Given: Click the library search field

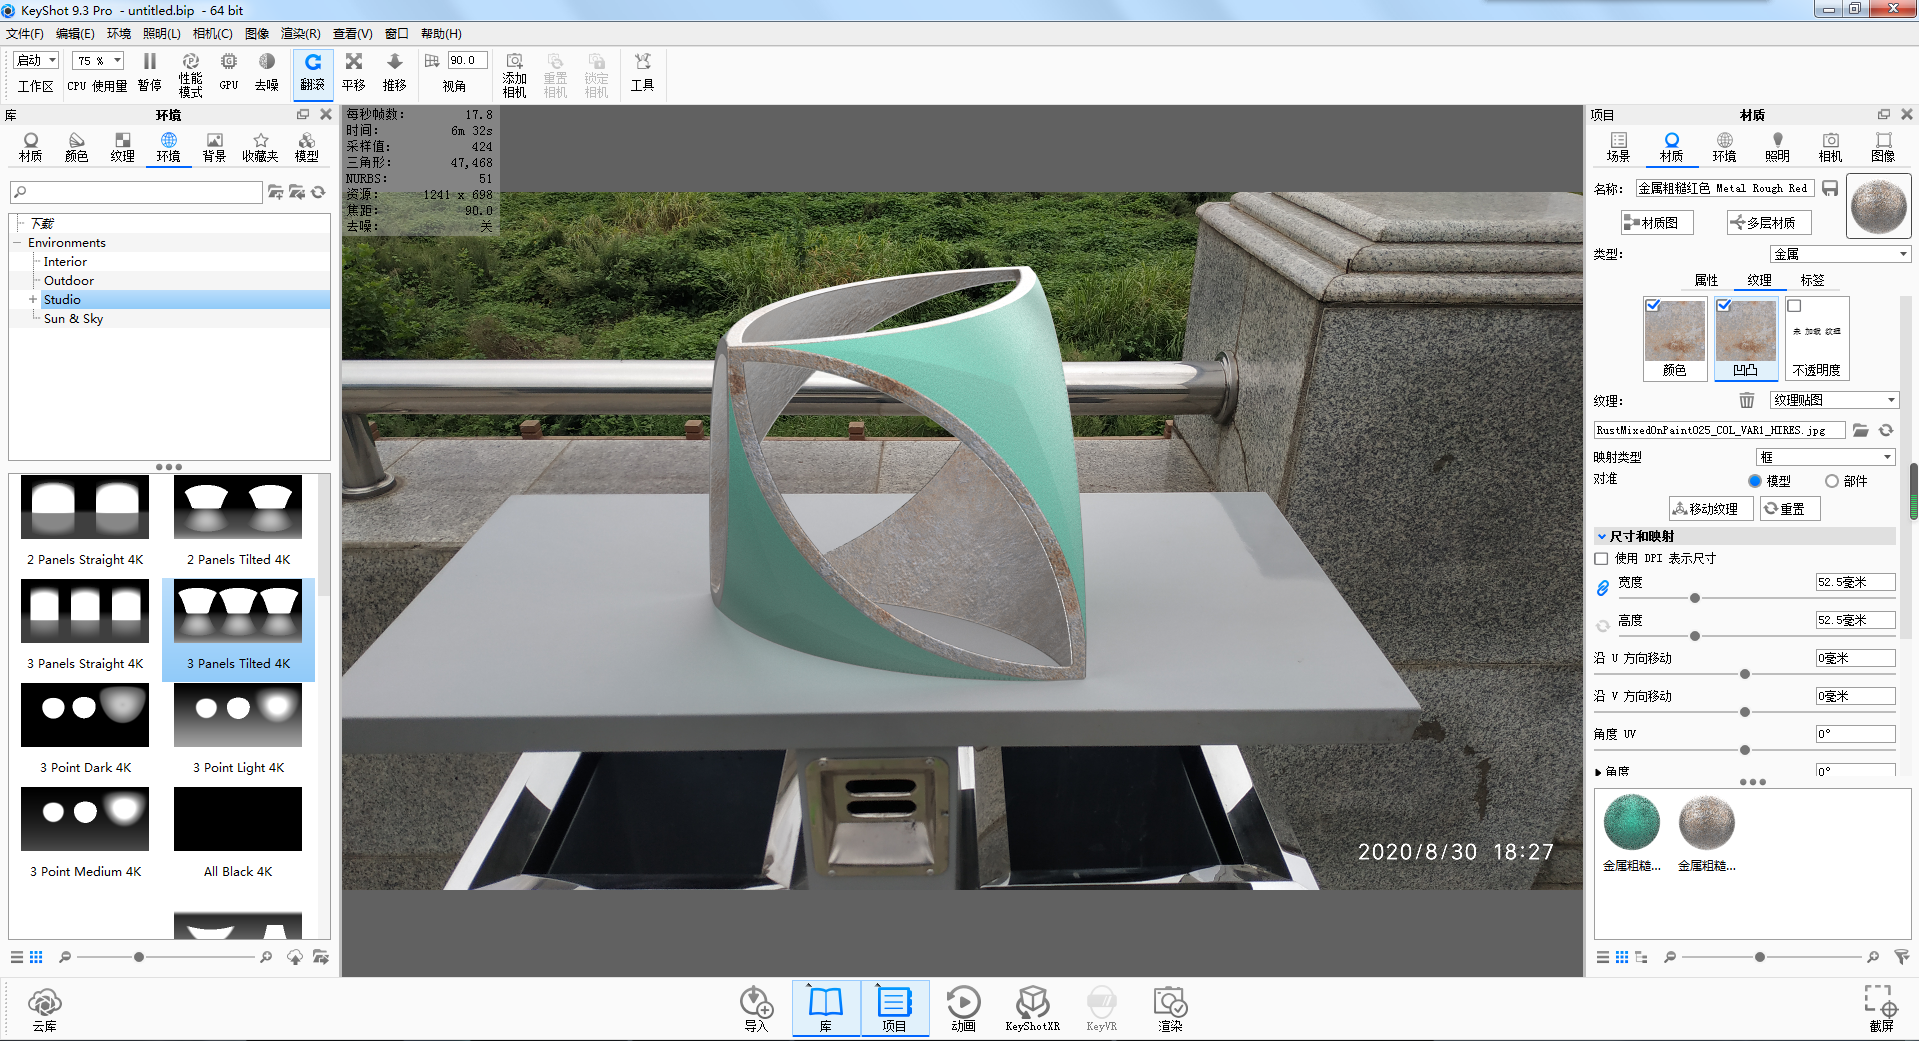Looking at the screenshot, I should click(136, 192).
